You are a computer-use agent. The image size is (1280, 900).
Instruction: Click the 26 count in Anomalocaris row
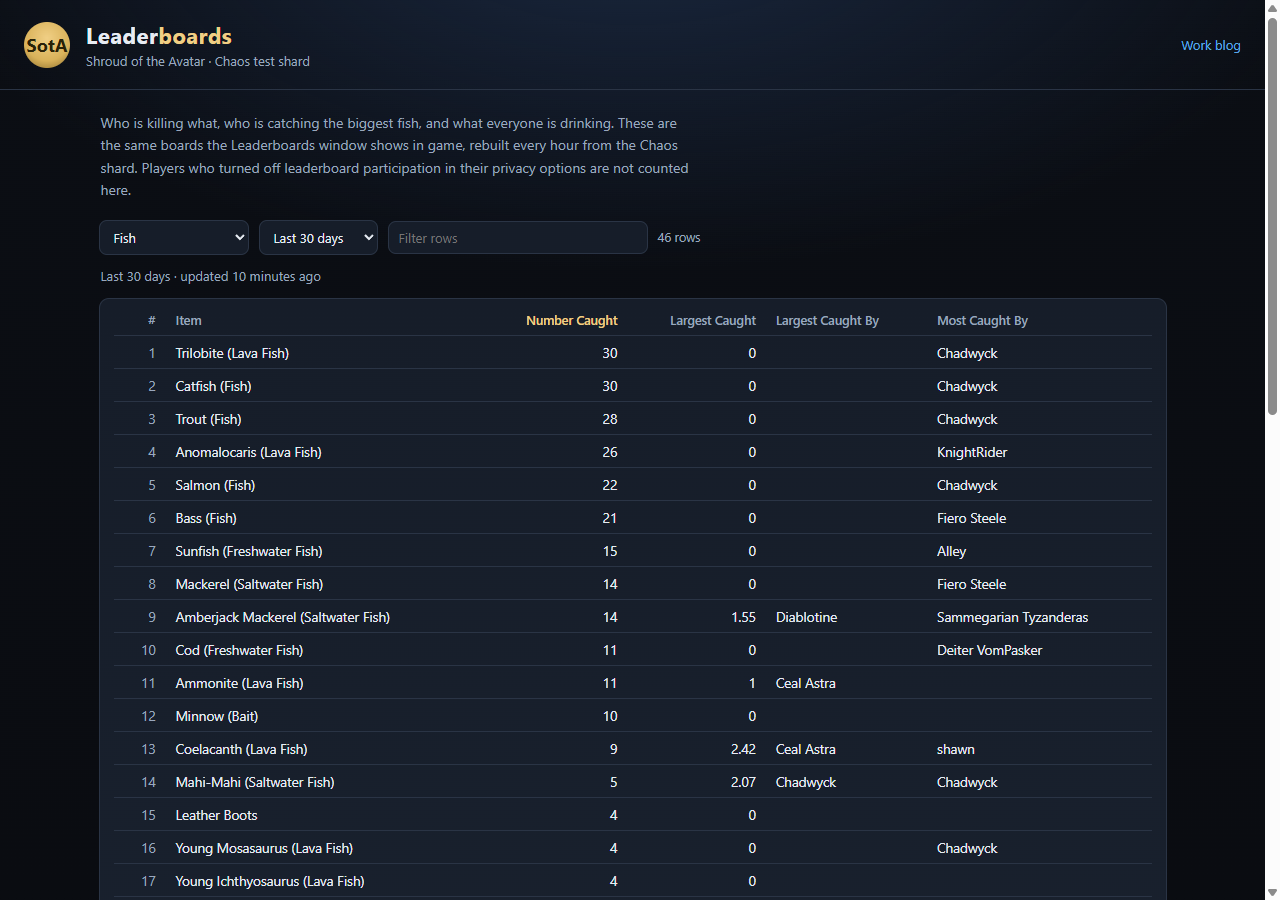click(610, 452)
